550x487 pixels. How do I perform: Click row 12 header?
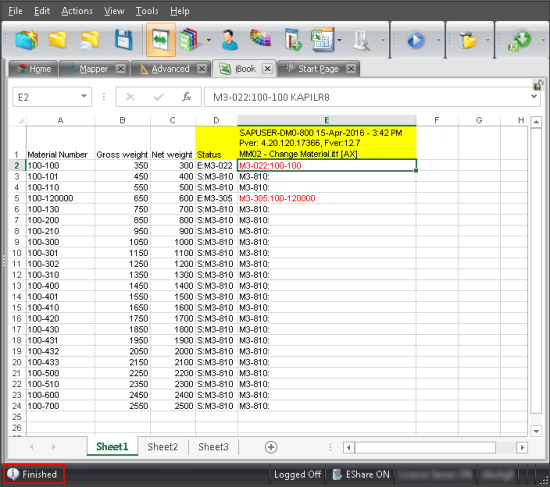(x=17, y=275)
